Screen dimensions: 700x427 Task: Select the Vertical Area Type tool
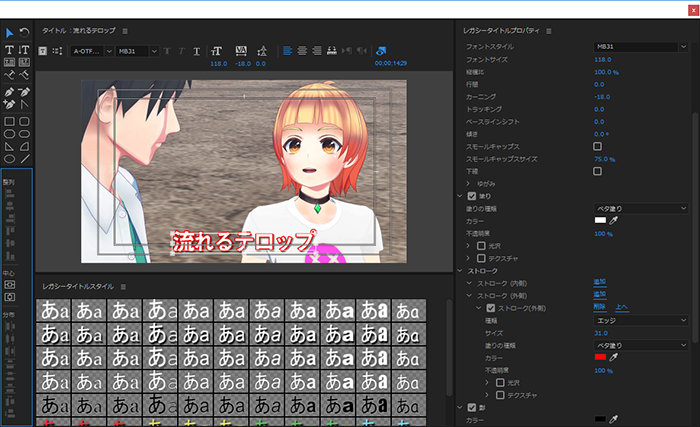tap(24, 62)
